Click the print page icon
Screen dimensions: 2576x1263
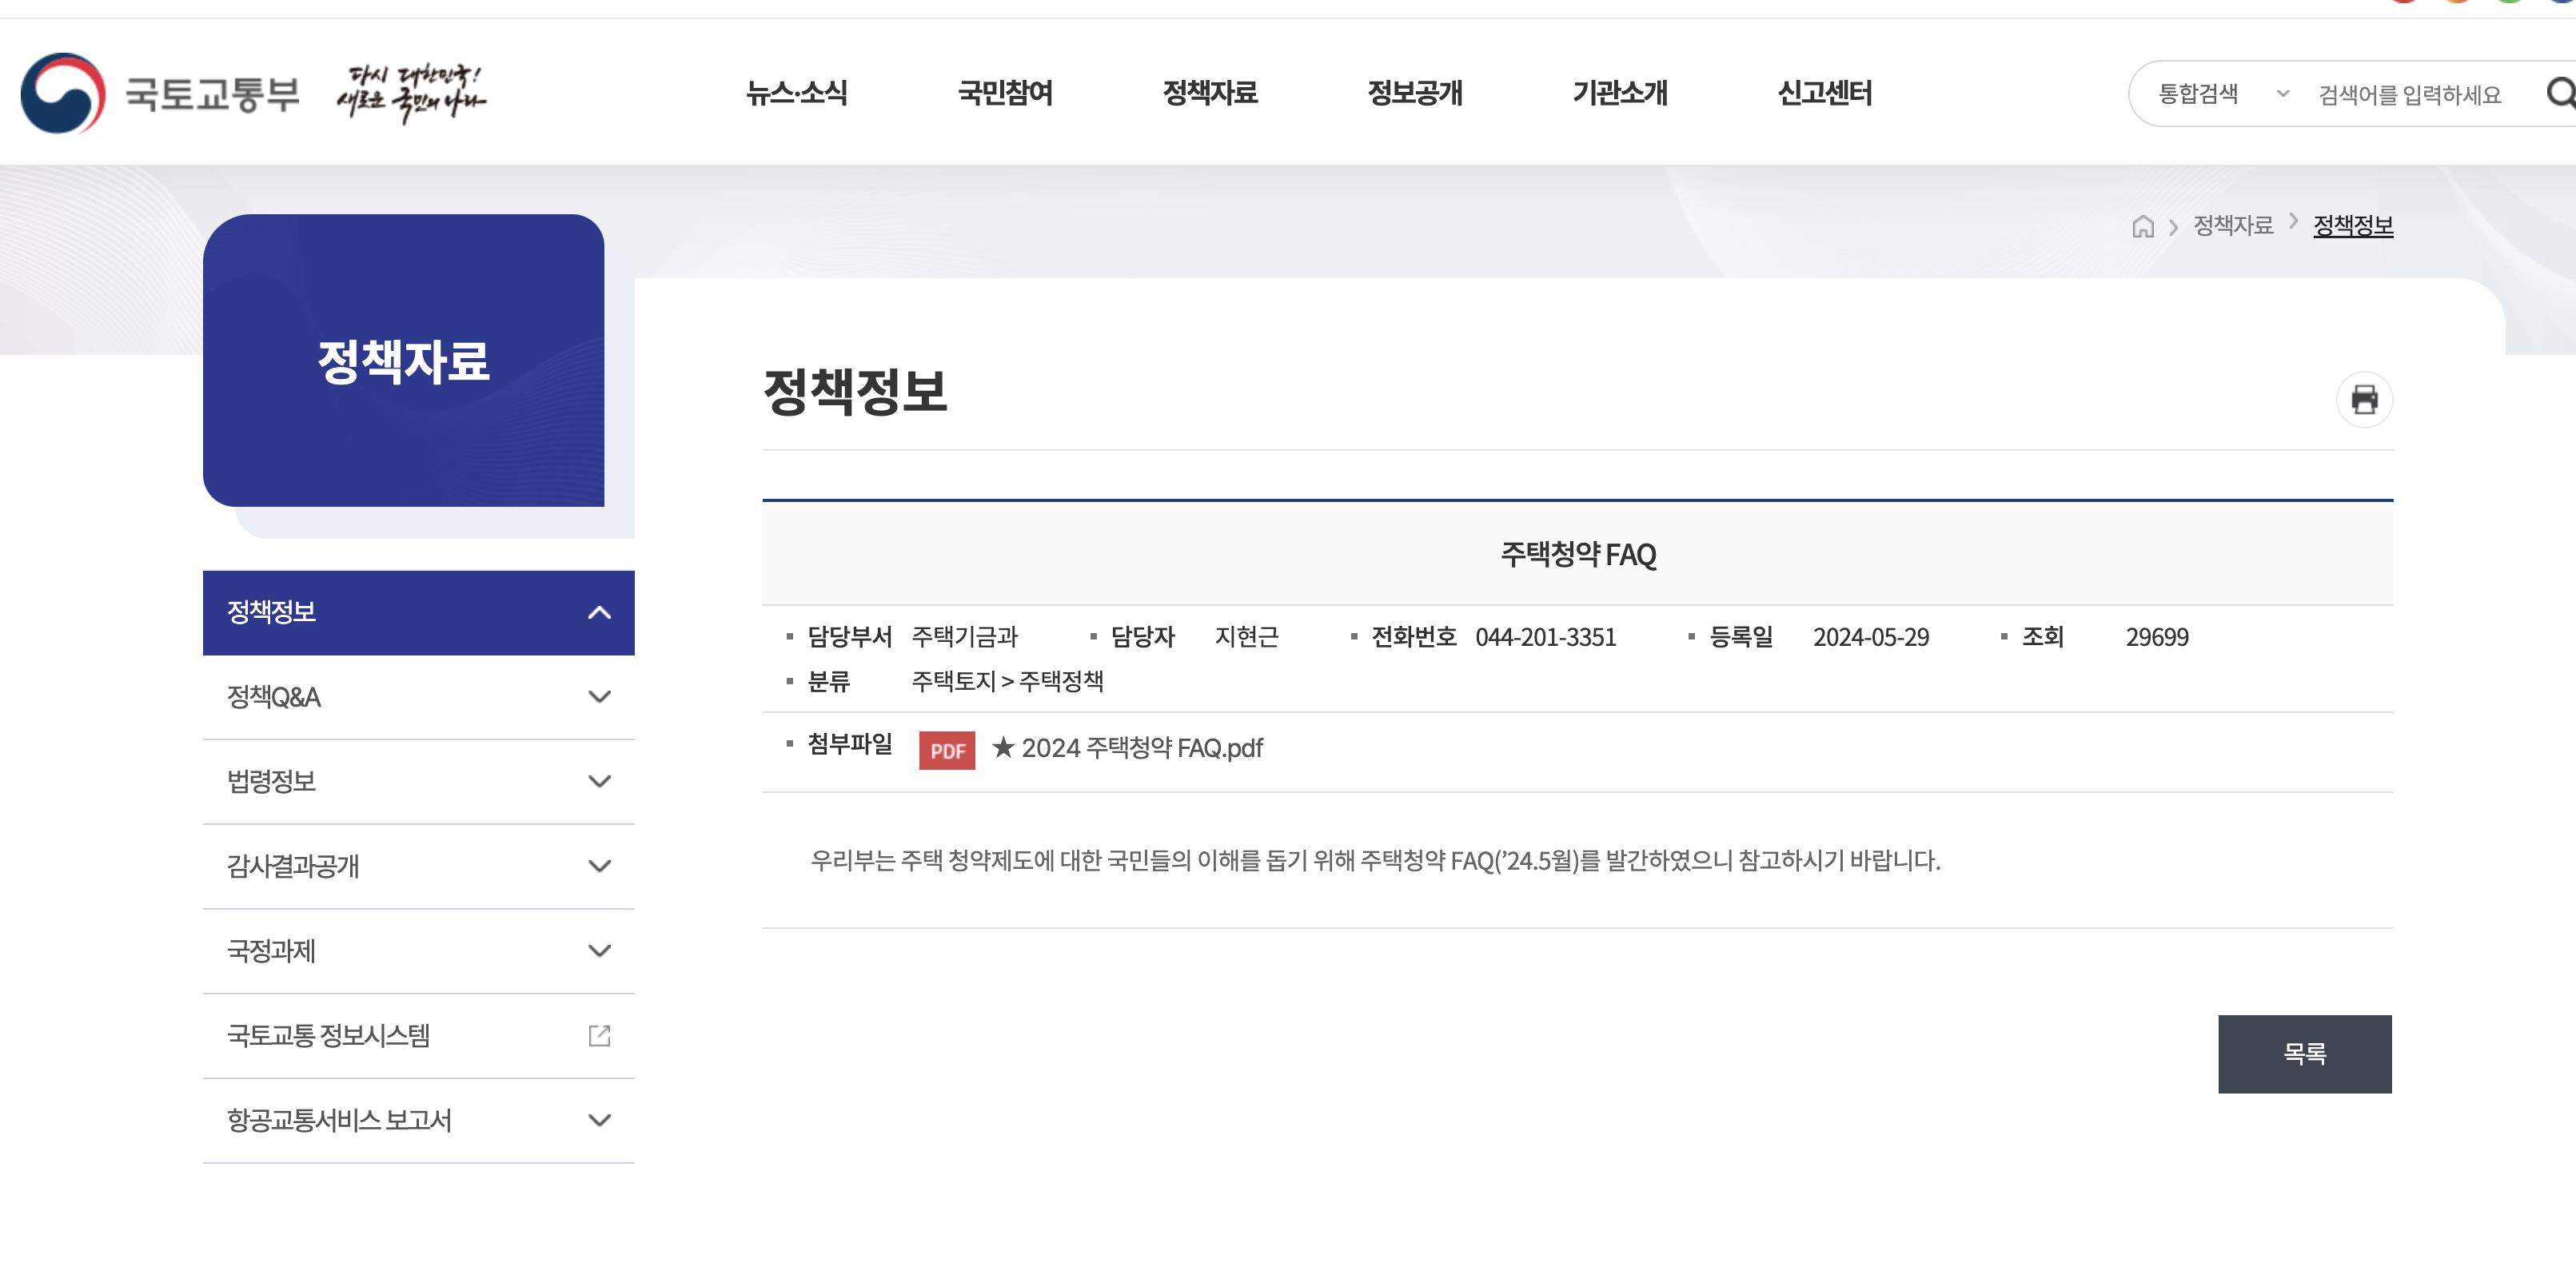click(2363, 399)
